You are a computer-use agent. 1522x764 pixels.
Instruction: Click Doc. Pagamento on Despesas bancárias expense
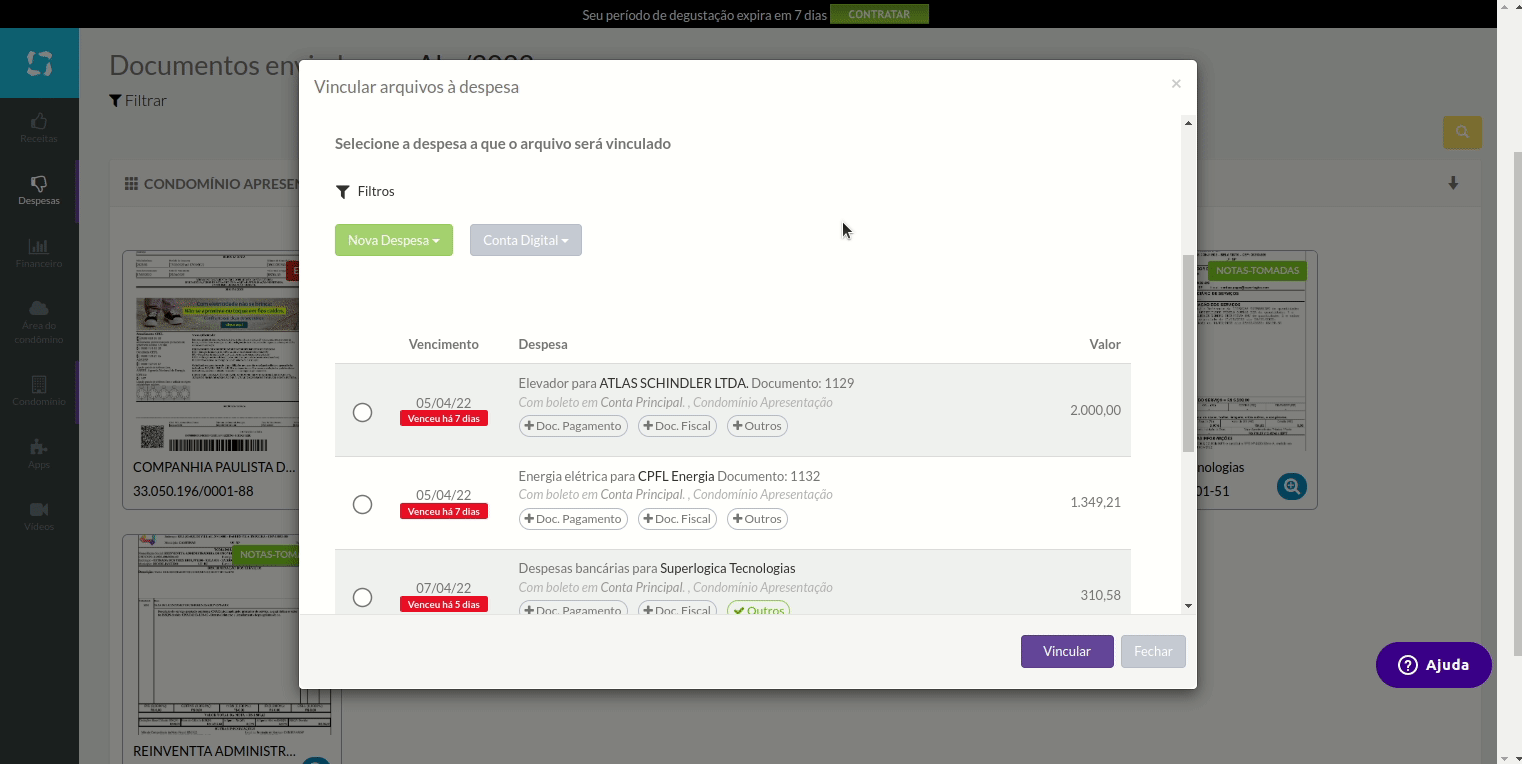coord(573,609)
